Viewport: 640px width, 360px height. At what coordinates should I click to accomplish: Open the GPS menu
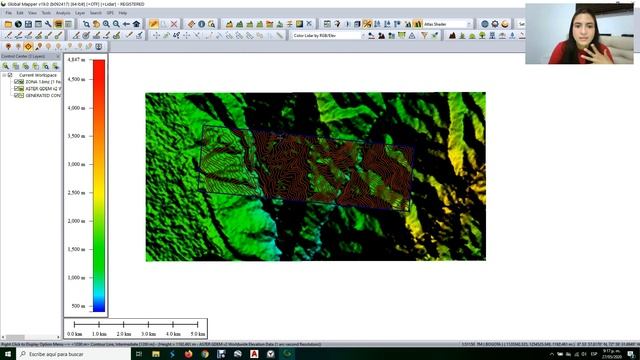pos(110,13)
